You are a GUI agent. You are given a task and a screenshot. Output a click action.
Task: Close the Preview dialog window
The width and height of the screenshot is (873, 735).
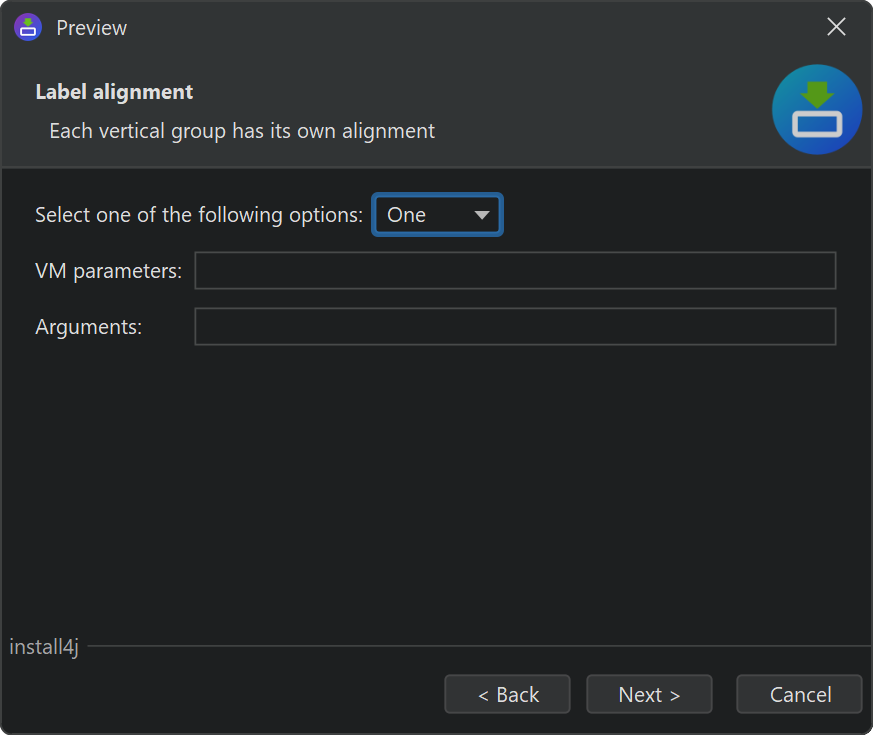pyautogui.click(x=836, y=28)
